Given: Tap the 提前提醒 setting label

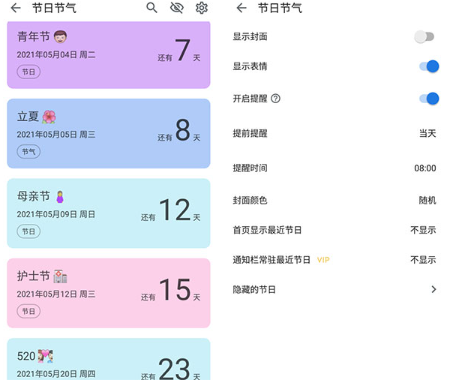Looking at the screenshot, I should click(250, 134).
